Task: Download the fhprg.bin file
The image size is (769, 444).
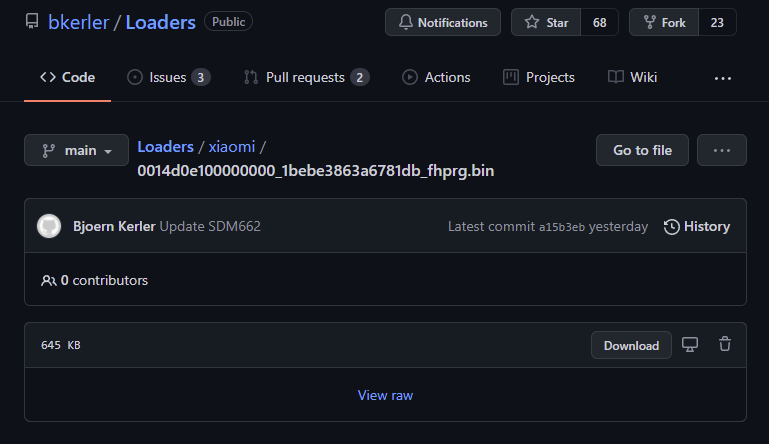Action: 631,345
